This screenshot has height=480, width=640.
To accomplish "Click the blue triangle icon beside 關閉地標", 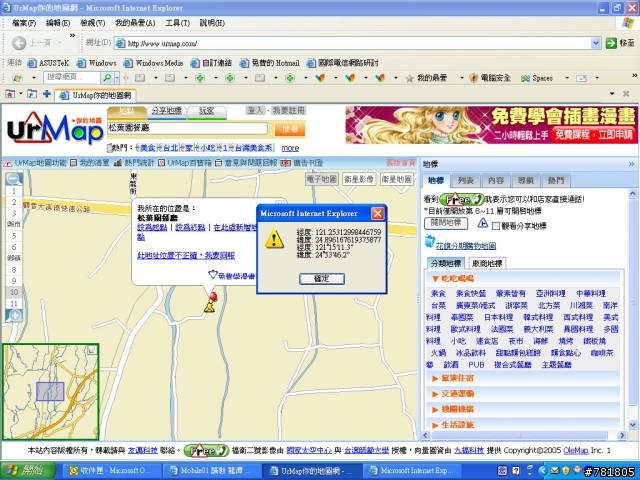I will (482, 223).
